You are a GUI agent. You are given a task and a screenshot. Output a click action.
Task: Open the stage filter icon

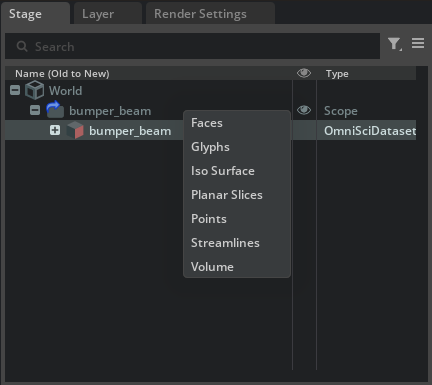pyautogui.click(x=395, y=44)
